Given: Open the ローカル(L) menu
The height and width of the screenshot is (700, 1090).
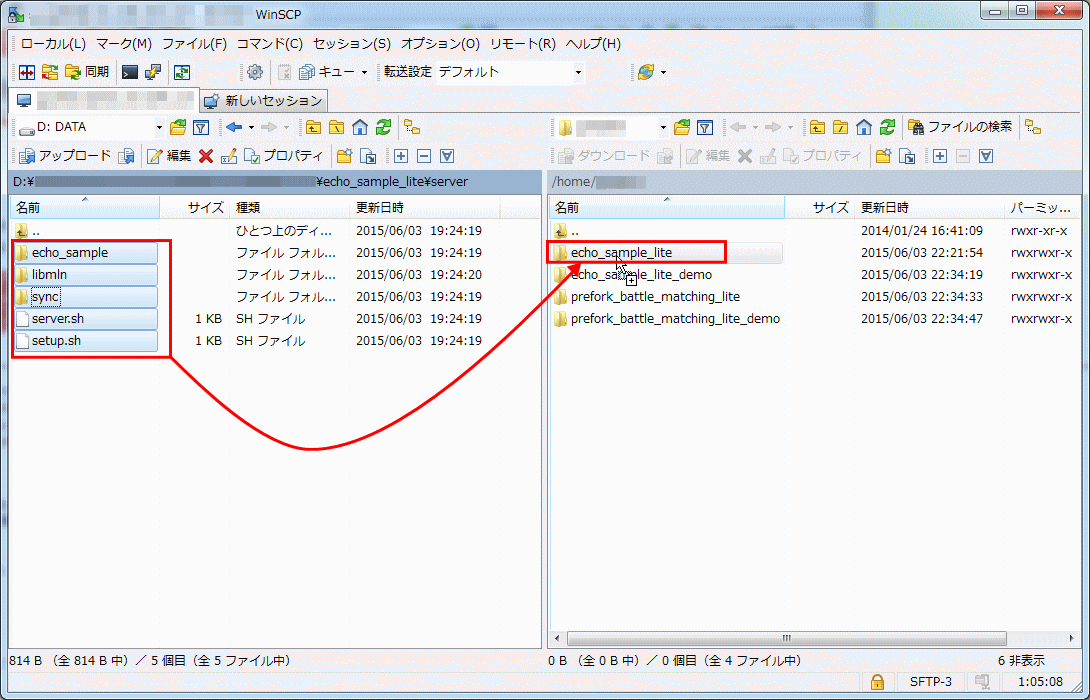Looking at the screenshot, I should click(53, 44).
